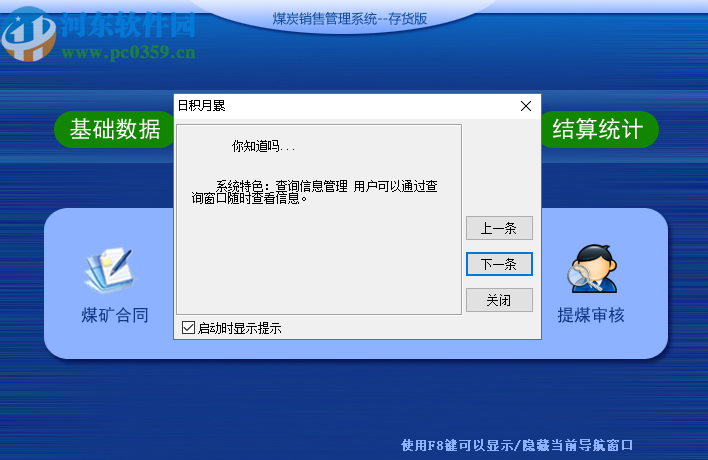Click the 结算统计 green button

(599, 130)
